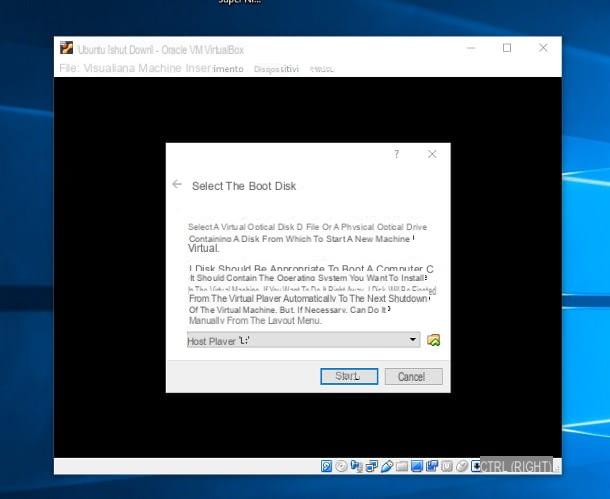Click the USB devices status icon

[386, 466]
